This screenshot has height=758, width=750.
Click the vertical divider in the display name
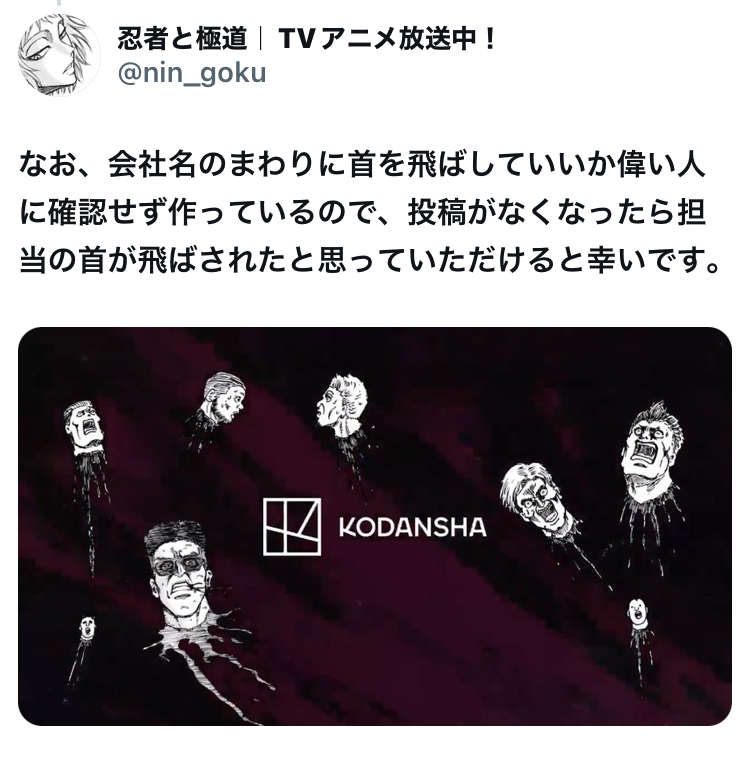coord(262,39)
